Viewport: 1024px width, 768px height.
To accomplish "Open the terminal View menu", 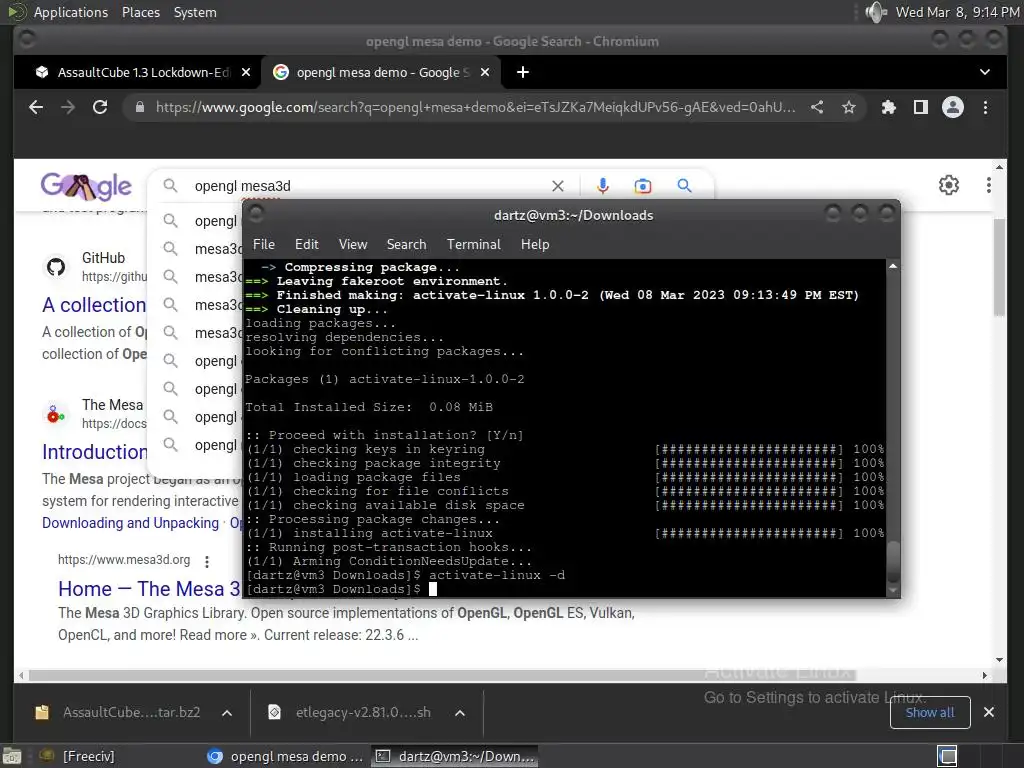I will [x=353, y=244].
